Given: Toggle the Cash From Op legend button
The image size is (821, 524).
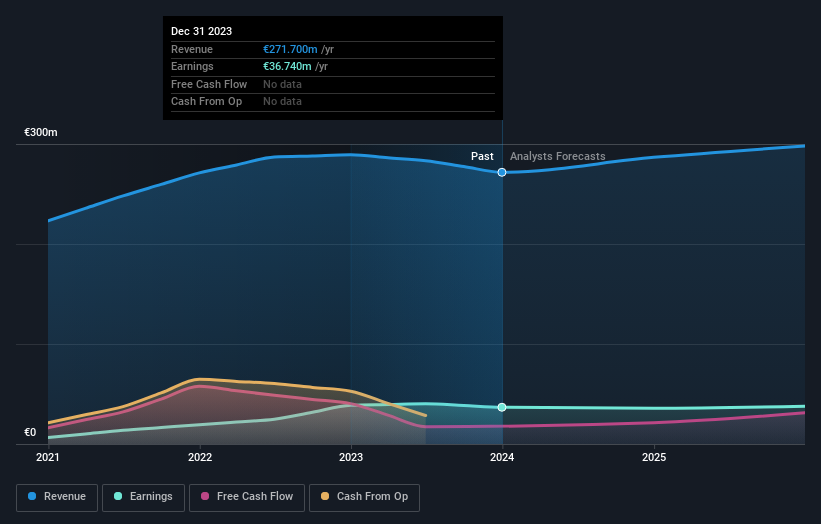Looking at the screenshot, I should (x=364, y=497).
